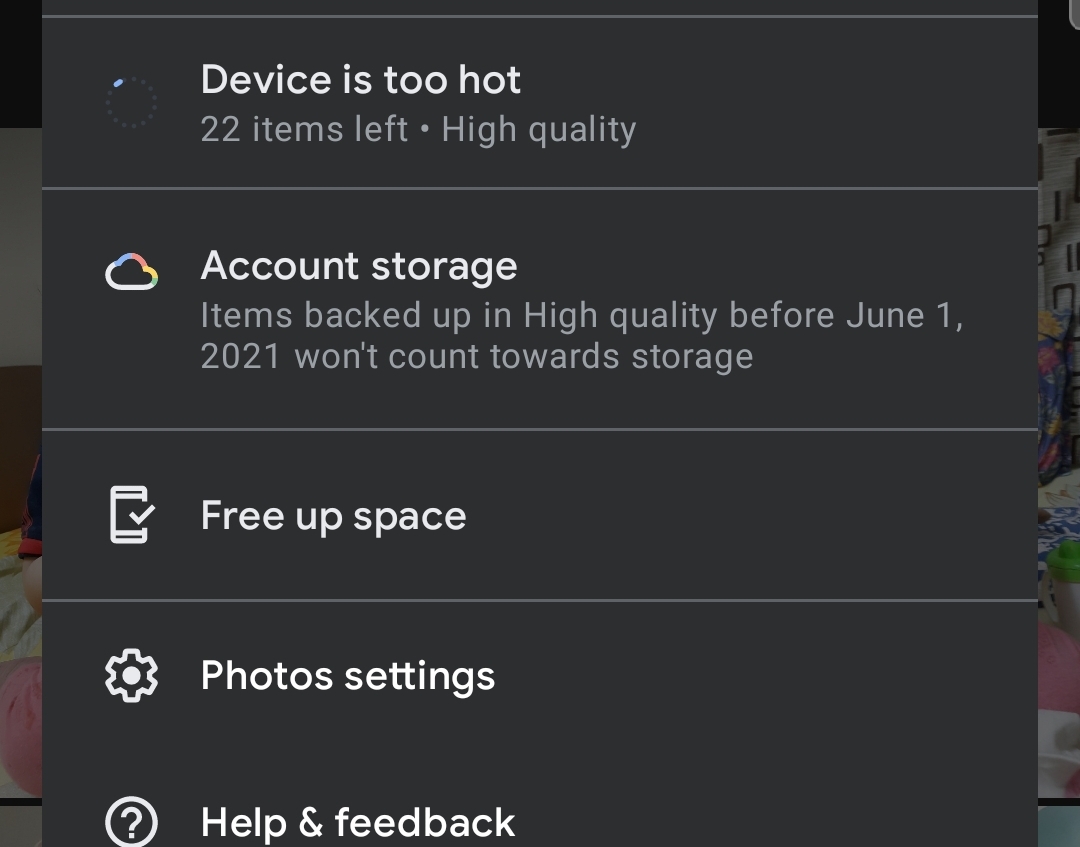Tap the Free up space phone icon

pyautogui.click(x=131, y=515)
